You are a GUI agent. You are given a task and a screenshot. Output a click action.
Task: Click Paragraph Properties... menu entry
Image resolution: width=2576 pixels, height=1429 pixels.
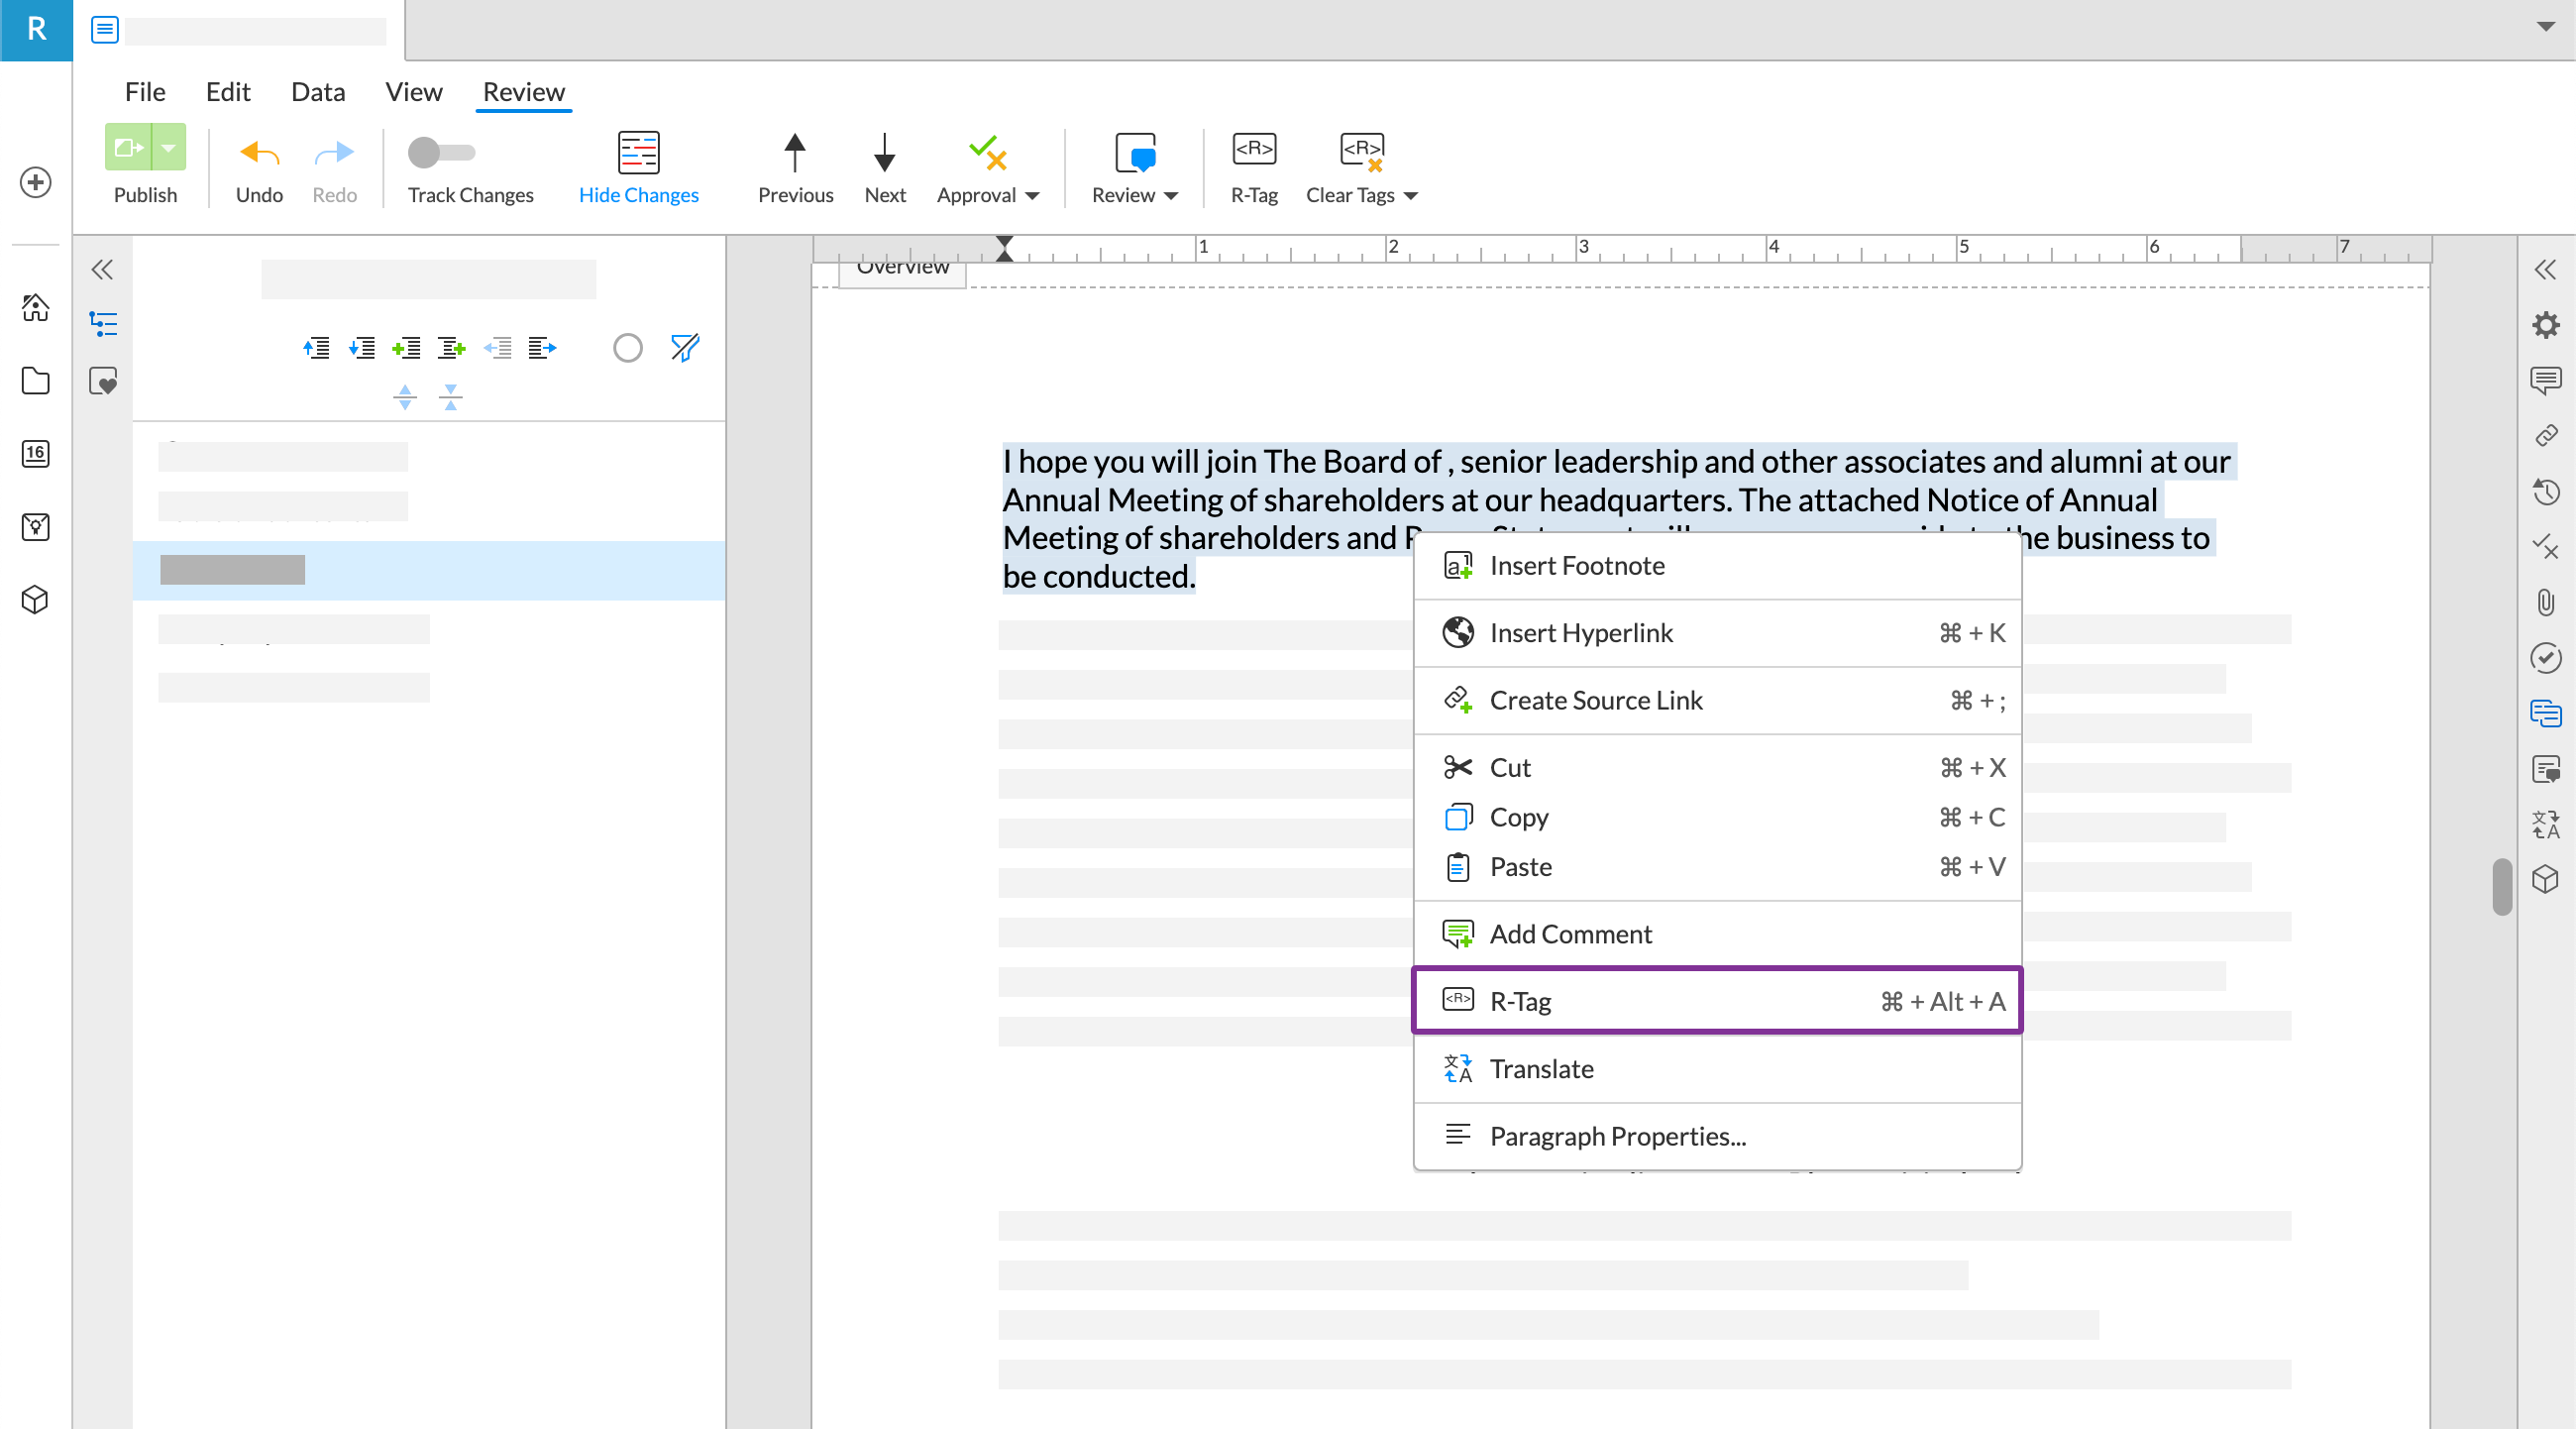[1617, 1135]
